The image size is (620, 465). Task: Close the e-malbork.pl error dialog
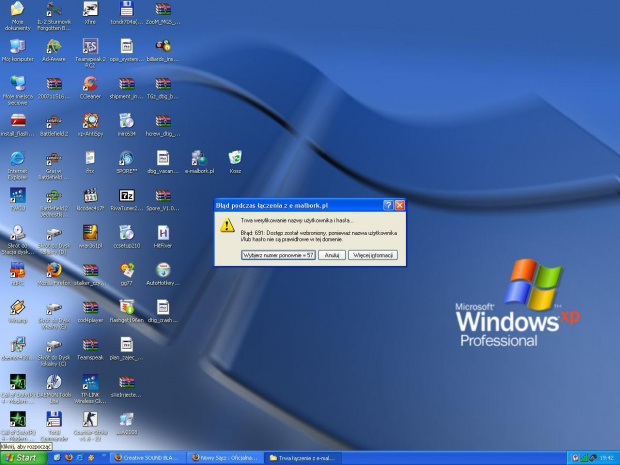tap(400, 205)
